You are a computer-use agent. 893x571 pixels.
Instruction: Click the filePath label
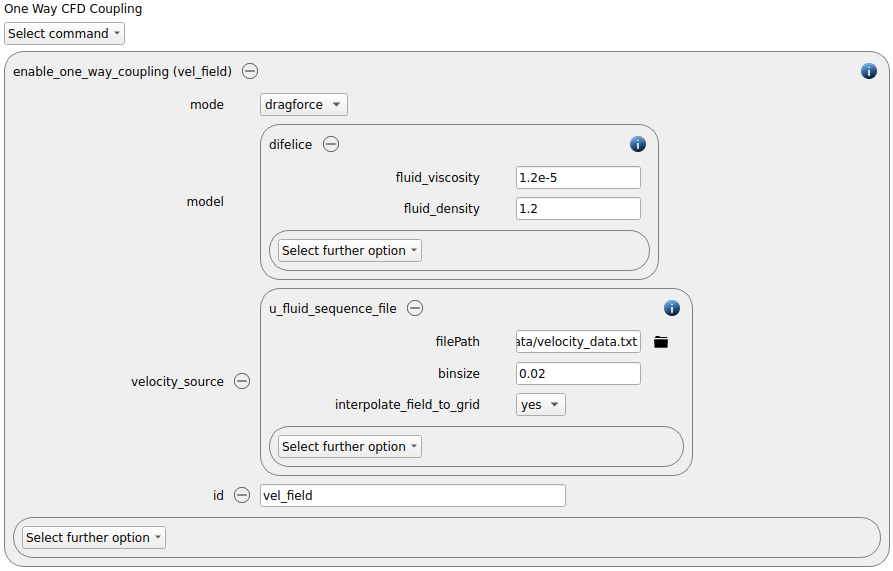(x=457, y=342)
